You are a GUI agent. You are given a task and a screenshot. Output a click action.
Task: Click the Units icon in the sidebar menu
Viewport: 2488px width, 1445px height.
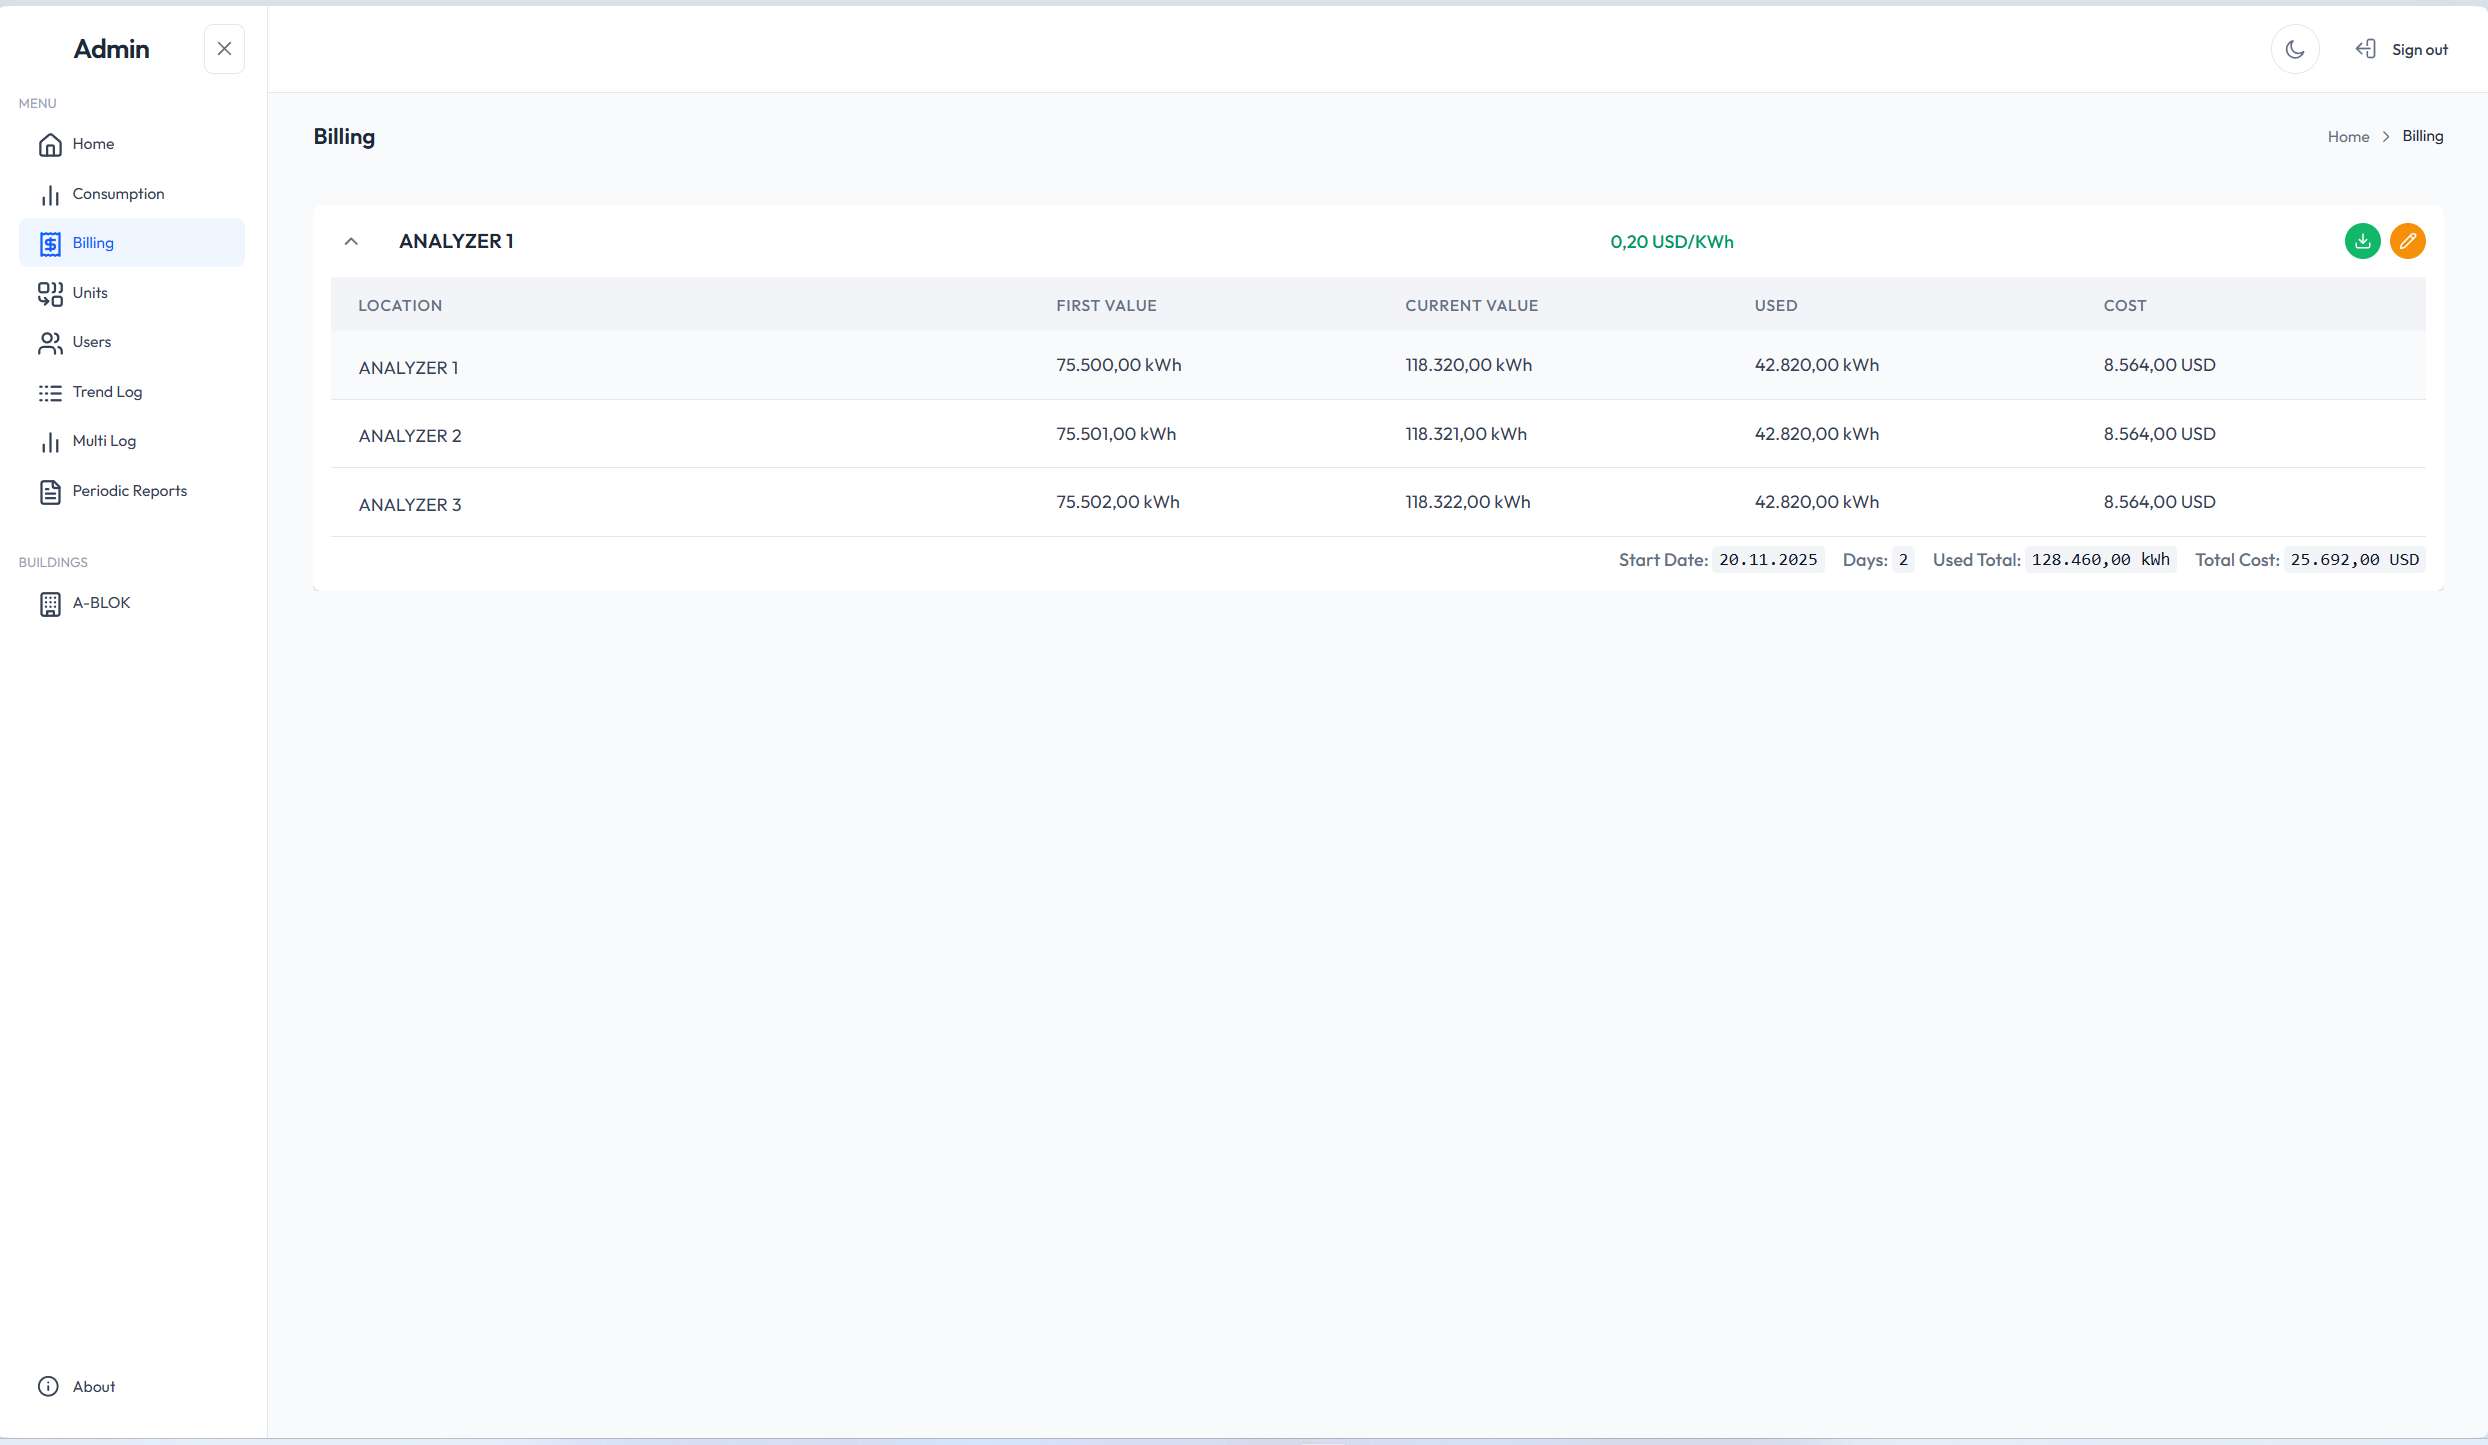pyautogui.click(x=50, y=293)
